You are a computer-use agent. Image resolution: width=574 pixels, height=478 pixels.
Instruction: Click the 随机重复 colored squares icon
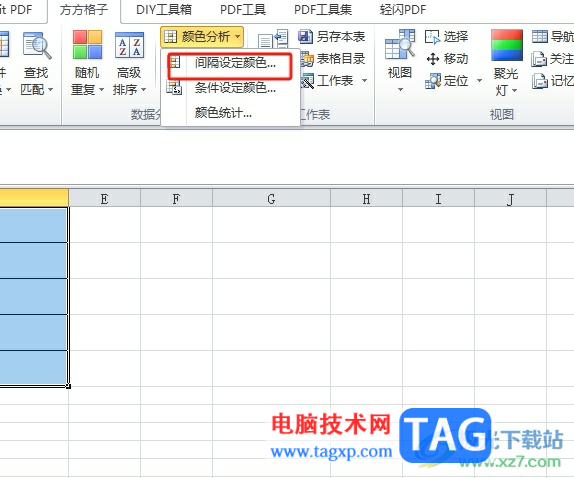coord(87,45)
